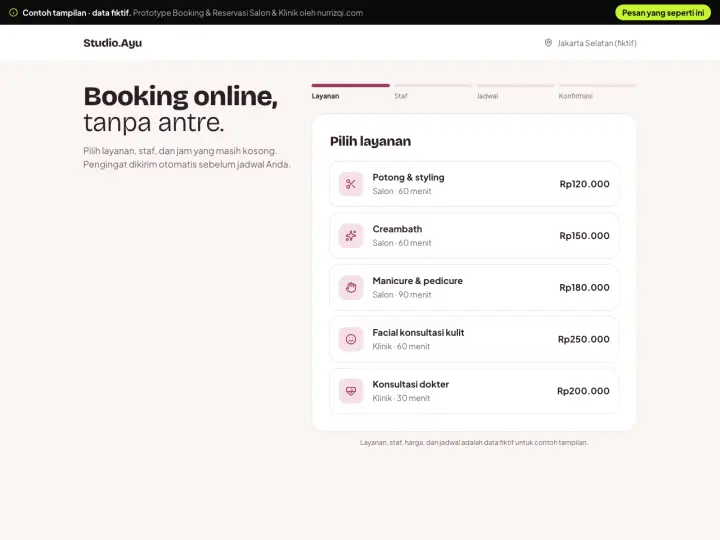This screenshot has height=540, width=720.
Task: Click the Rp200.000 price
Action: pyautogui.click(x=583, y=391)
